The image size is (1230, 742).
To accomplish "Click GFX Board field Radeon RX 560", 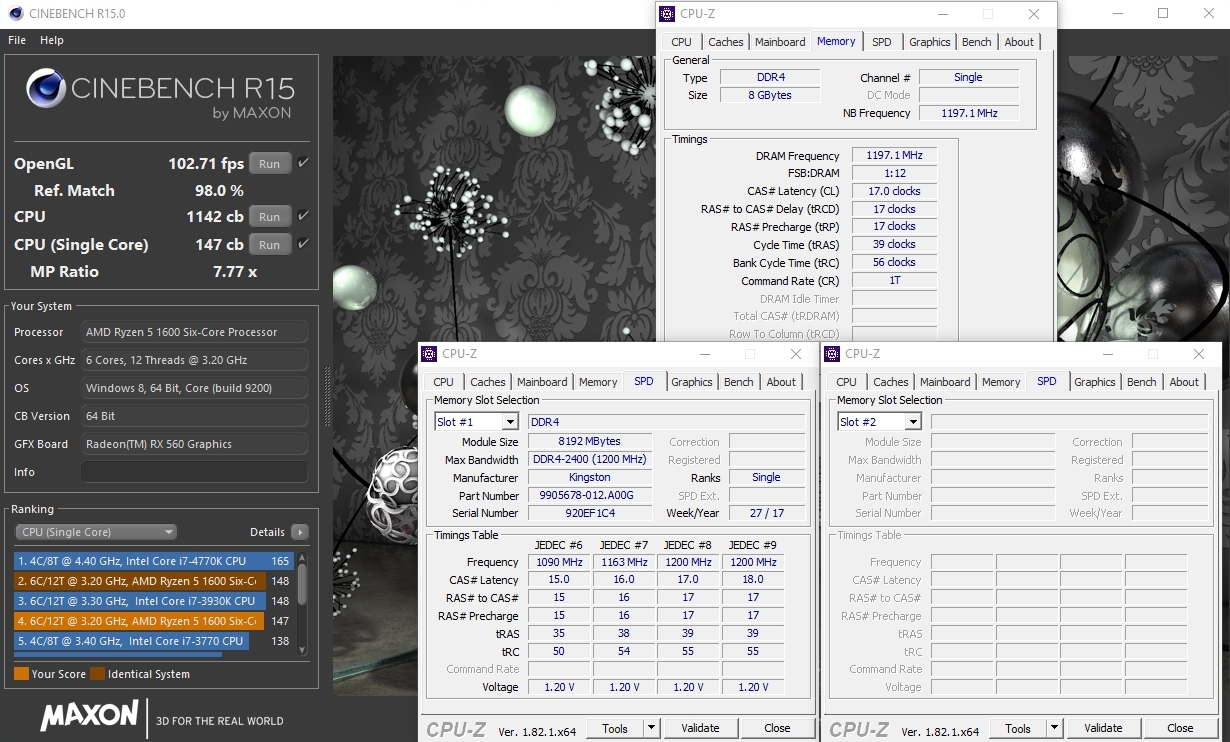I will (194, 444).
